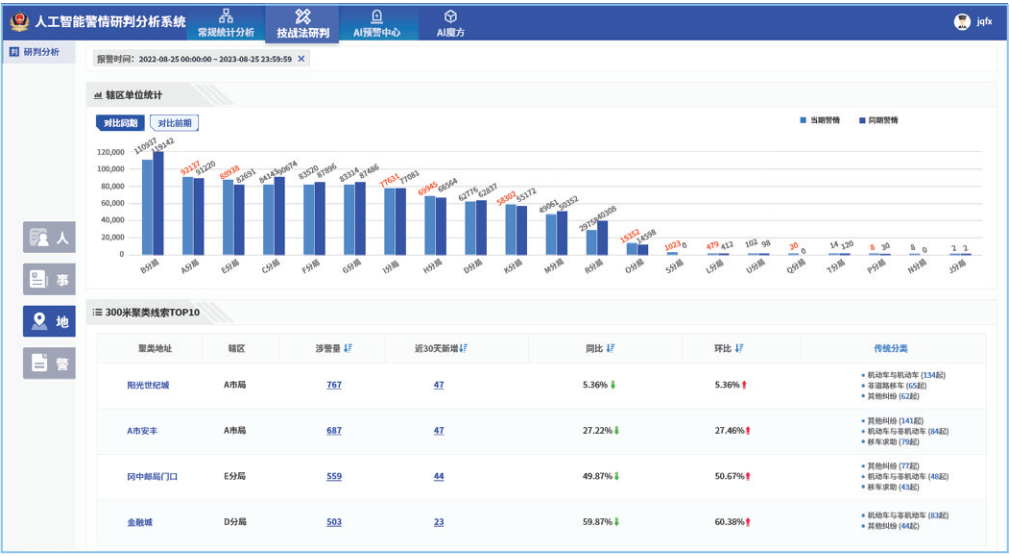The width and height of the screenshot is (1012, 557).
Task: Open 研判分析 in the left menu
Action: pyautogui.click(x=40, y=52)
